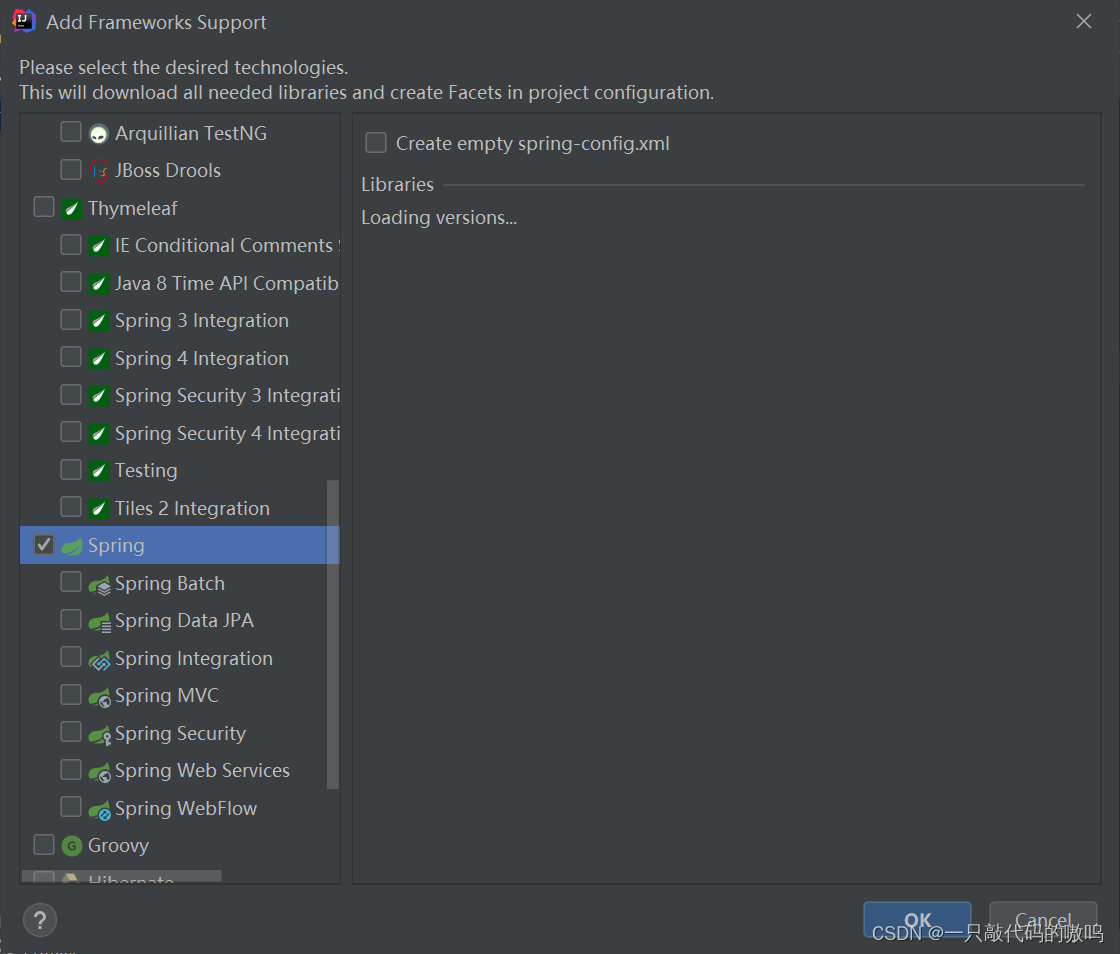This screenshot has width=1120, height=954.
Task: Select the Spring MVC tree row
Action: [180, 696]
